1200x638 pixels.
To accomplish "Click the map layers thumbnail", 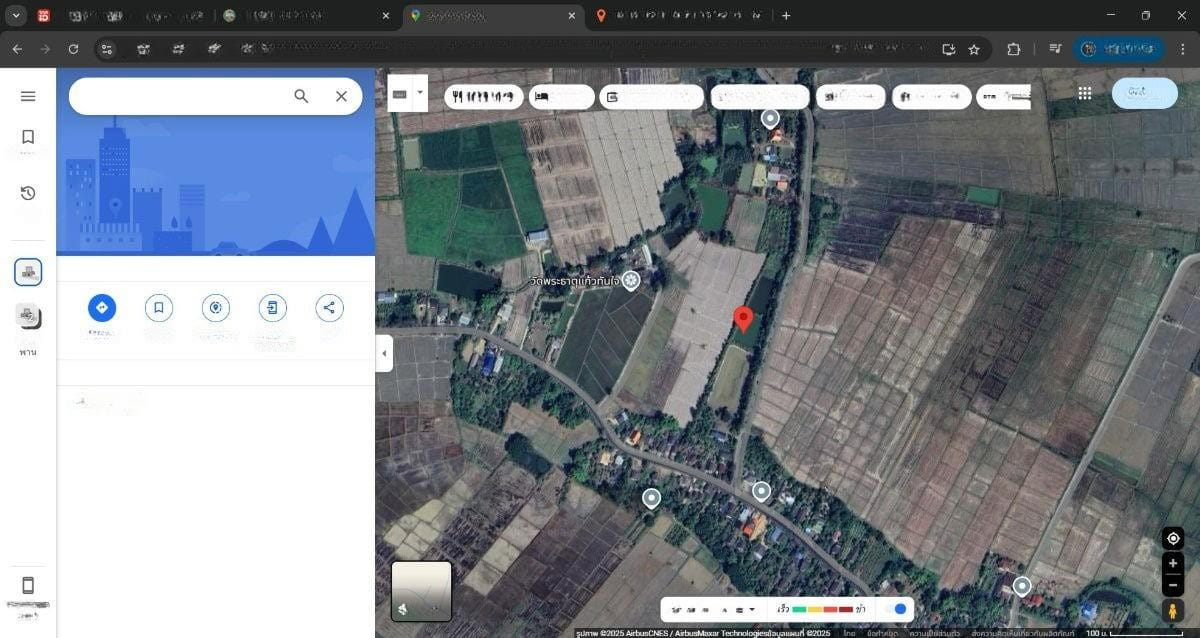I will point(421,591).
